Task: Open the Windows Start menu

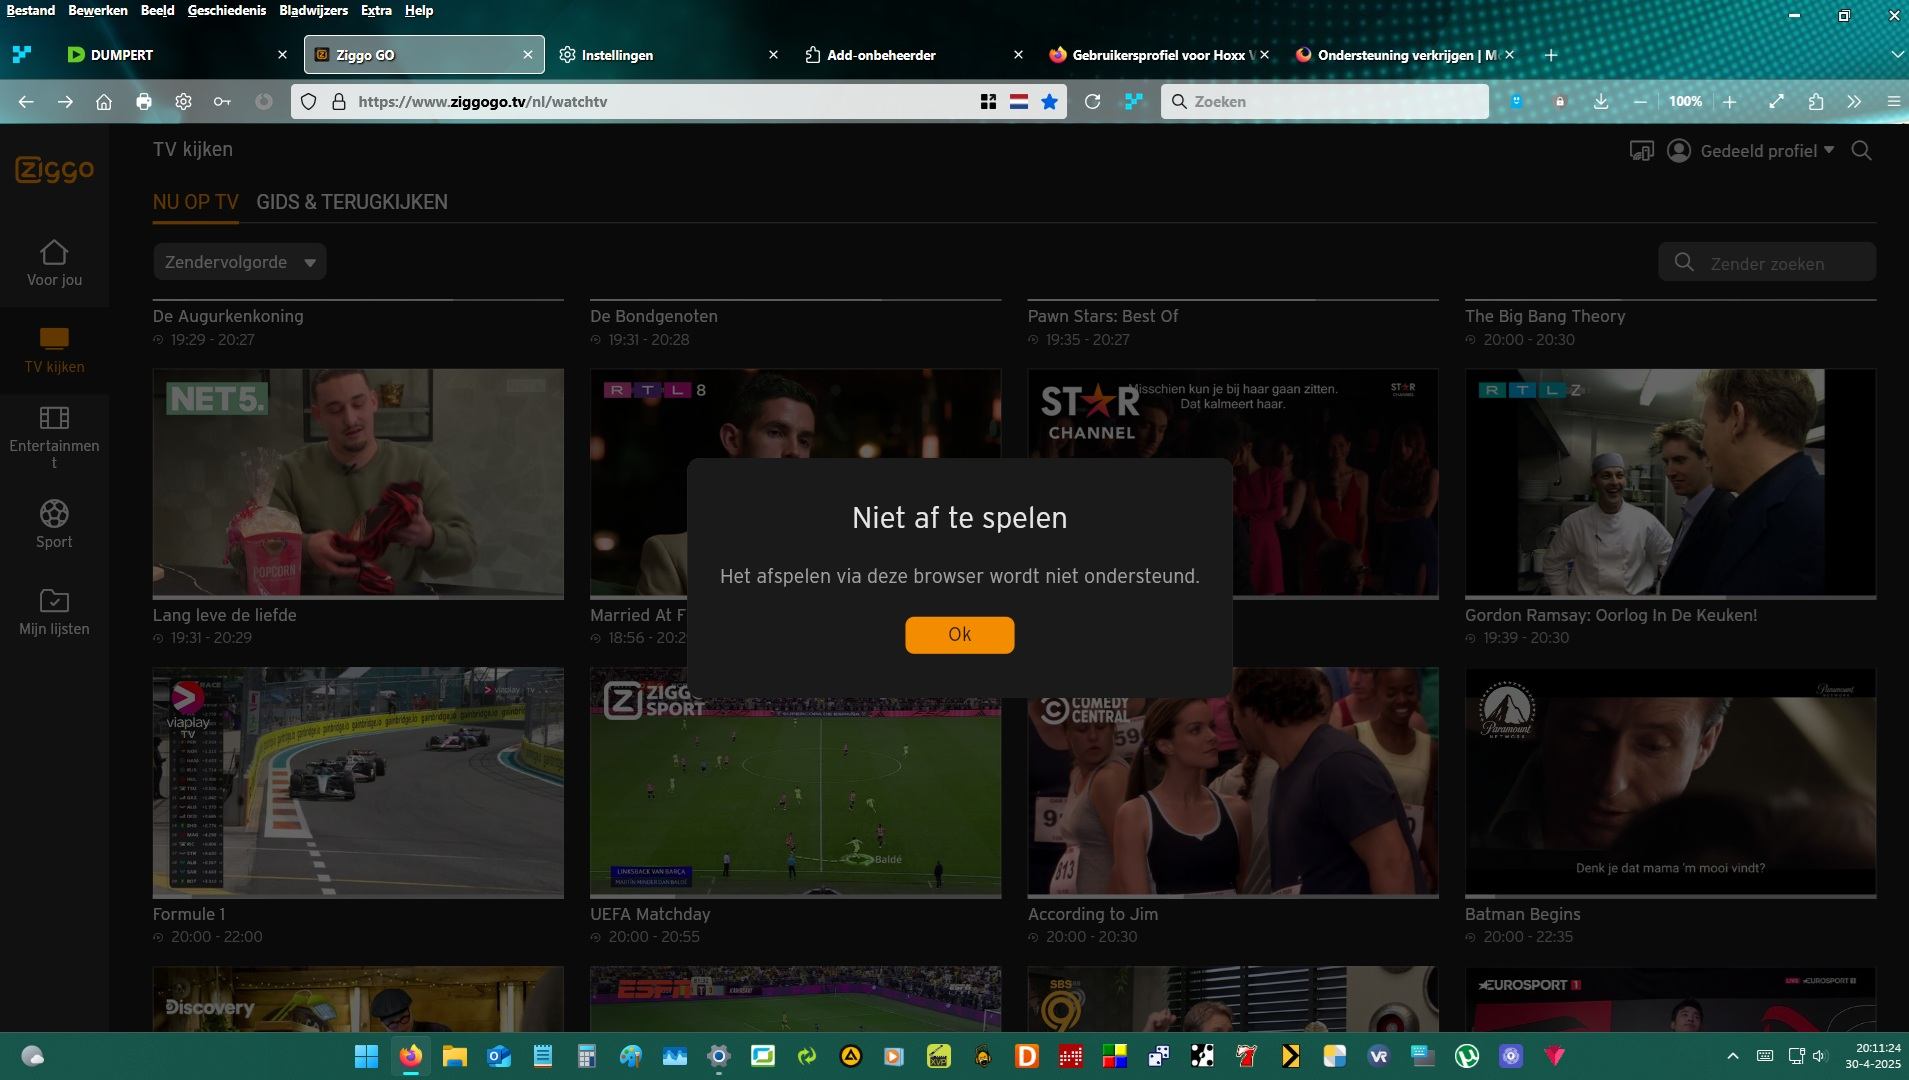Action: coord(366,1056)
